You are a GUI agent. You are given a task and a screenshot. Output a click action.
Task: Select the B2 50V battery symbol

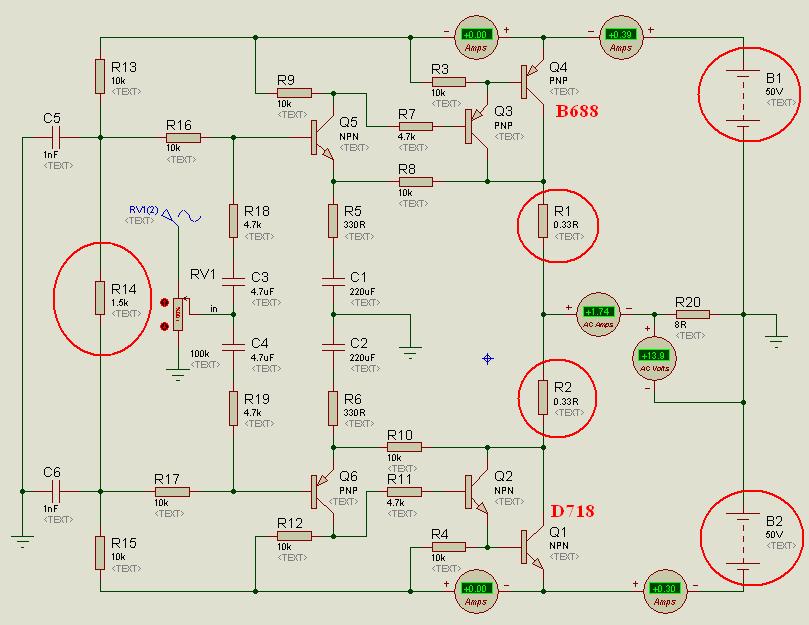click(743, 540)
